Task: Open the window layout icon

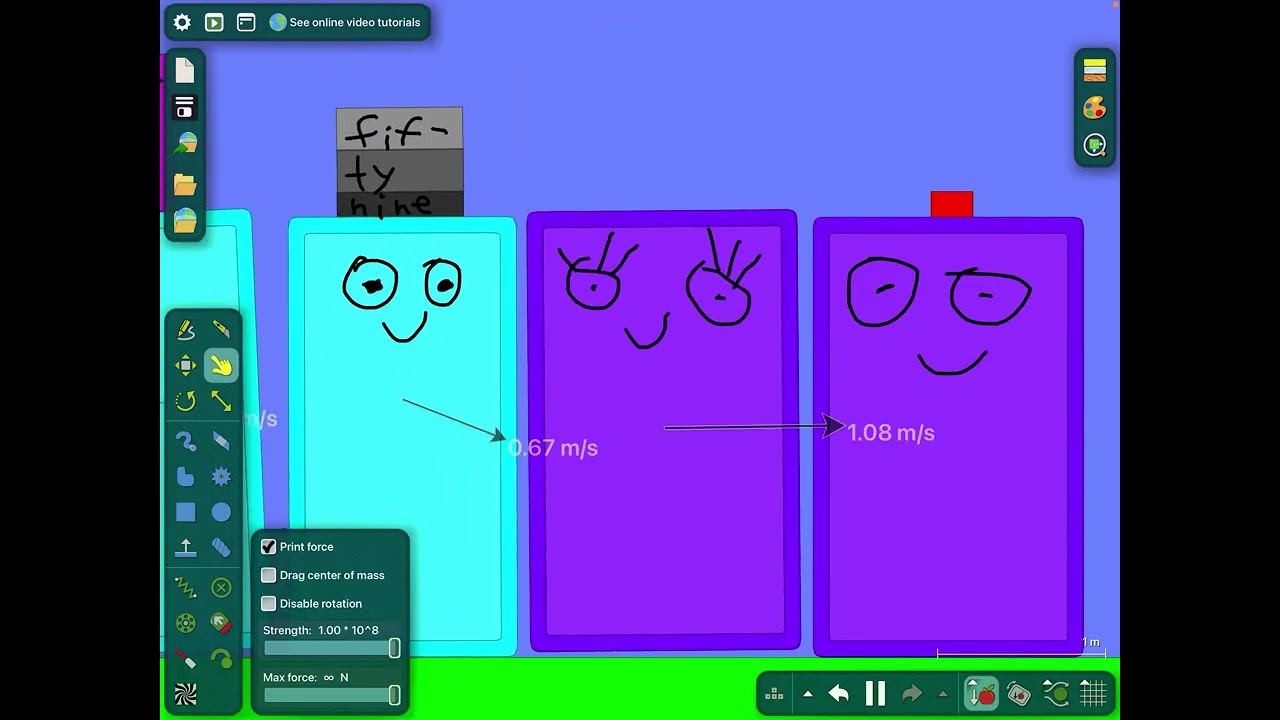Action: [246, 22]
